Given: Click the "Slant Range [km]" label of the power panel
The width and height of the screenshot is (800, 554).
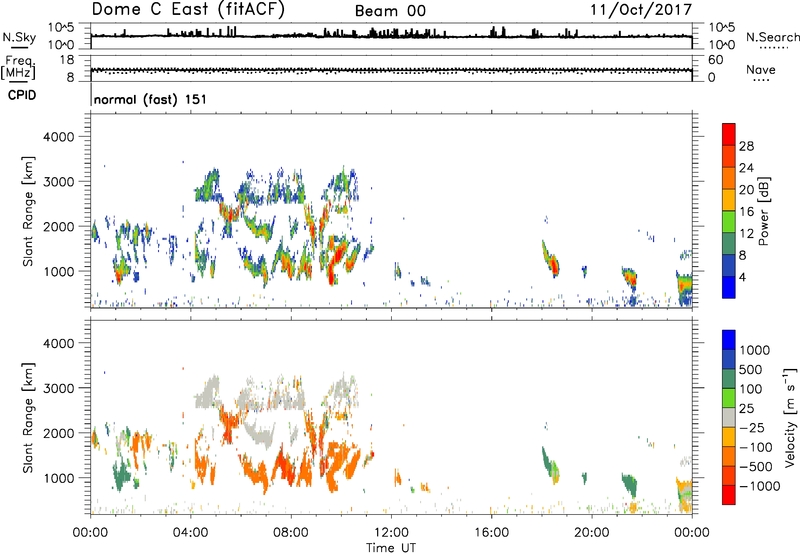Looking at the screenshot, I should pyautogui.click(x=28, y=211).
